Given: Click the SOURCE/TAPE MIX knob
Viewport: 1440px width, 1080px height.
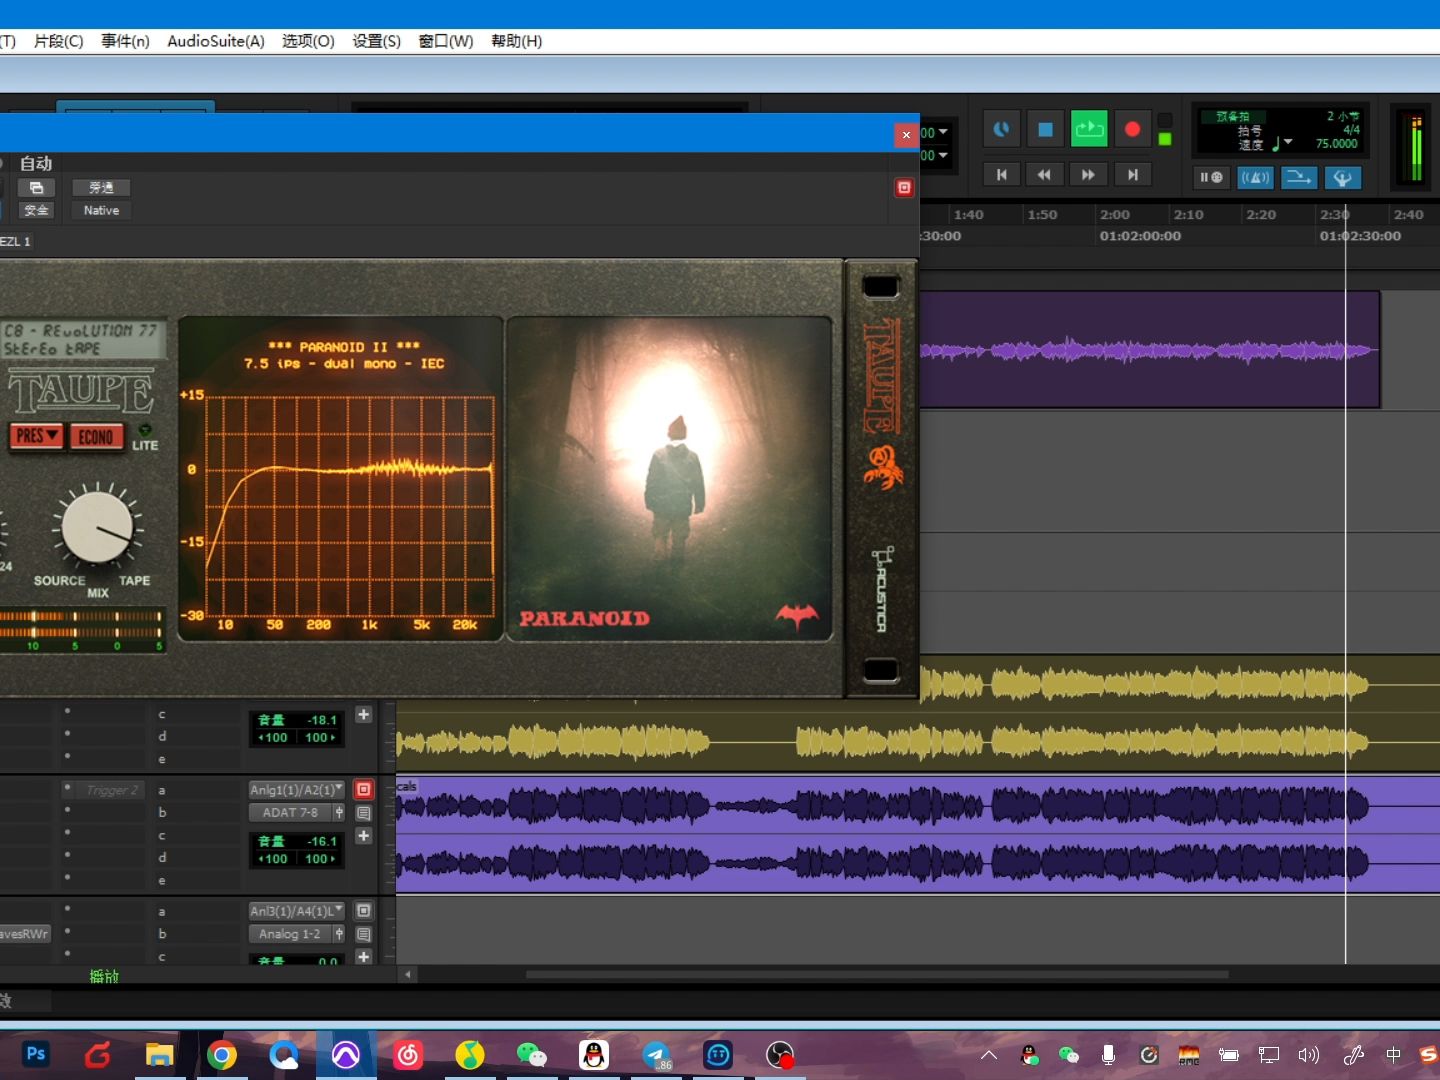Looking at the screenshot, I should (97, 526).
